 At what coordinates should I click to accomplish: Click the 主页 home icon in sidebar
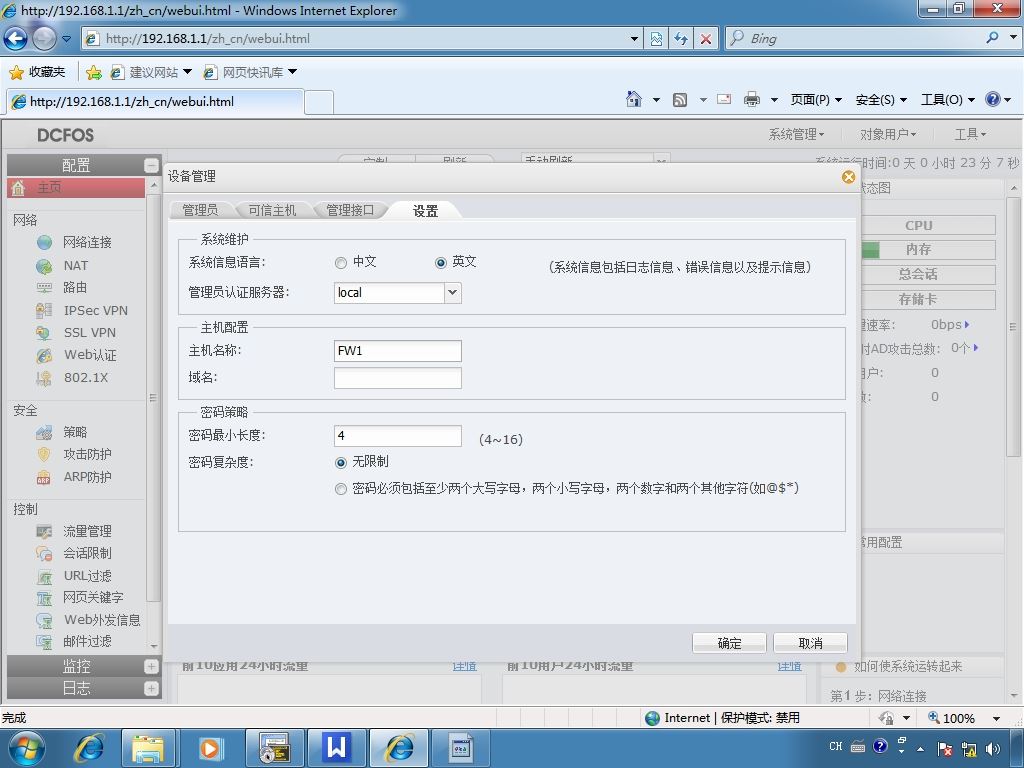[18, 188]
